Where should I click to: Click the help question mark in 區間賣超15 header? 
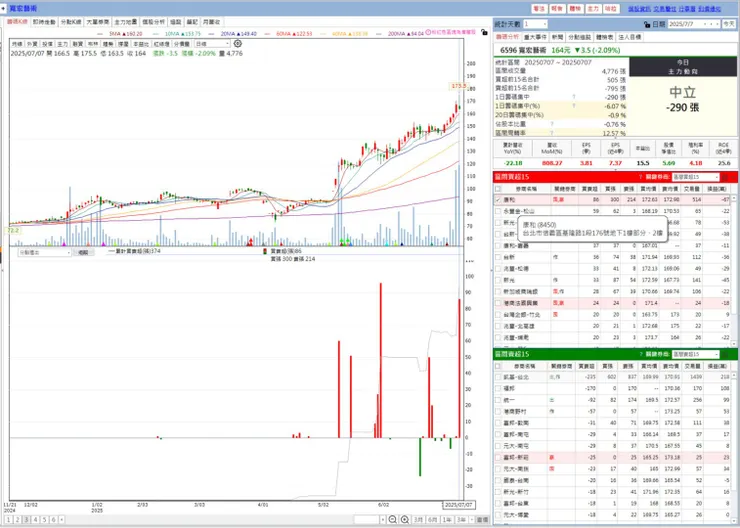(640, 354)
